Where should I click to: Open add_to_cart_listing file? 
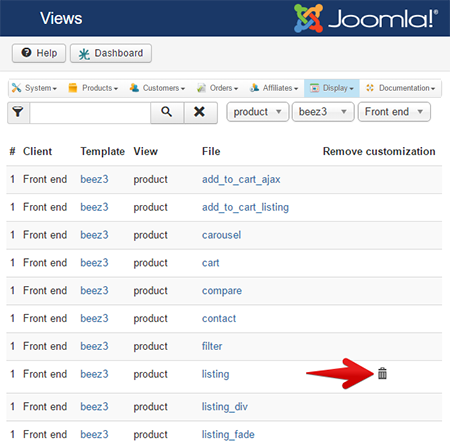coord(245,207)
